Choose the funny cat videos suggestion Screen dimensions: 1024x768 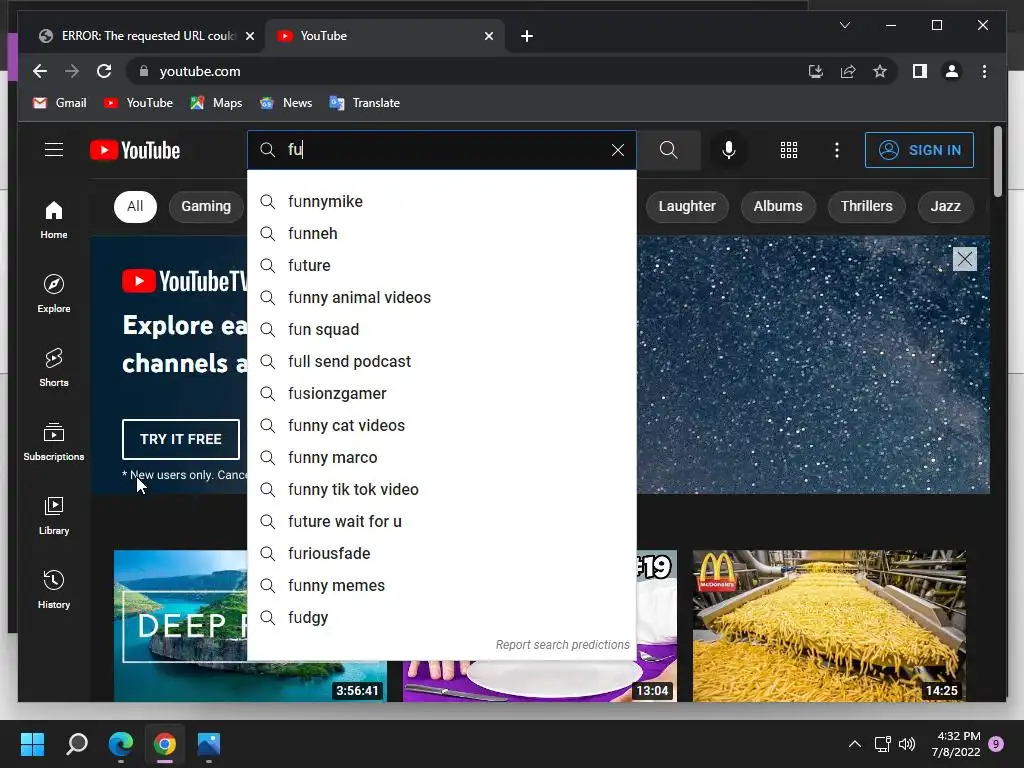point(442,425)
